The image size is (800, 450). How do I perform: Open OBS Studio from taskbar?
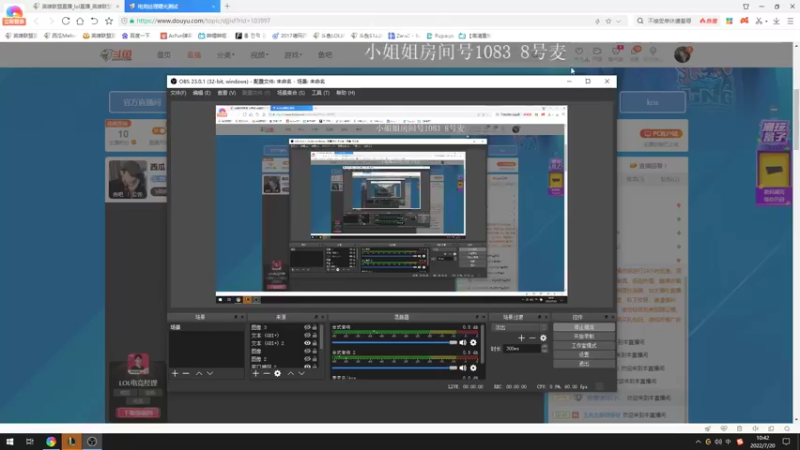coord(92,441)
